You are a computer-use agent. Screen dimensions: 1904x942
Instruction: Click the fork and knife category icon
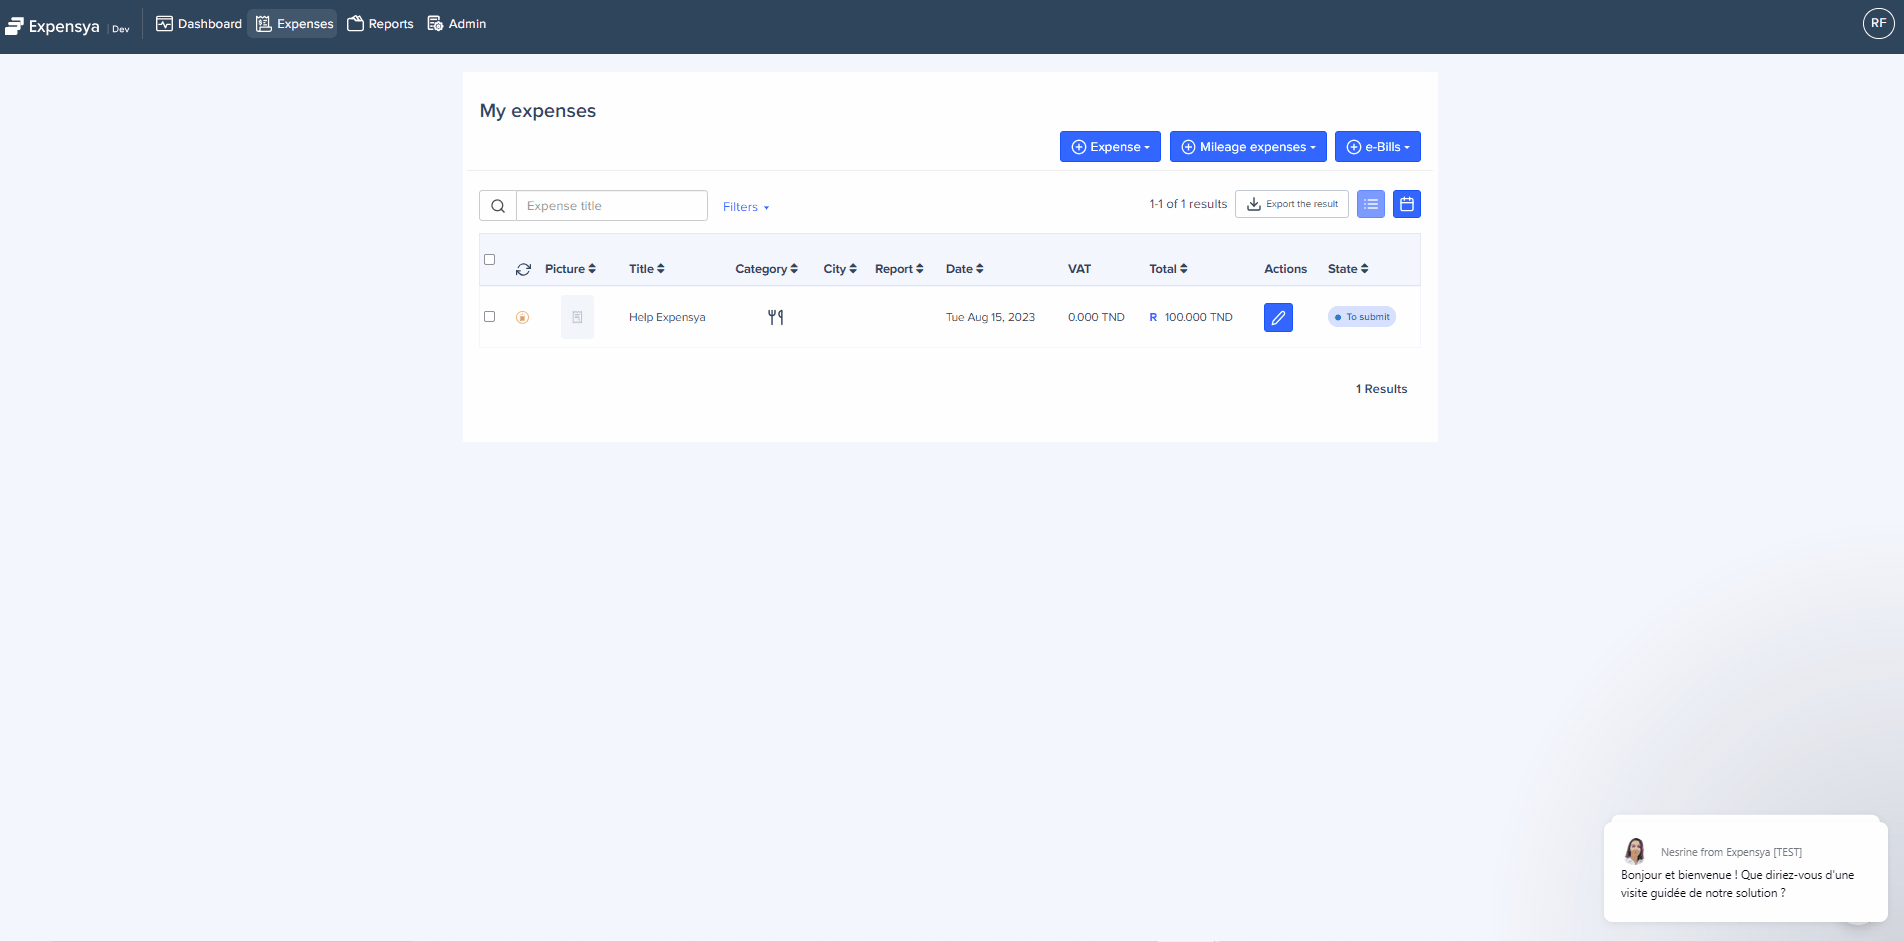pos(775,317)
